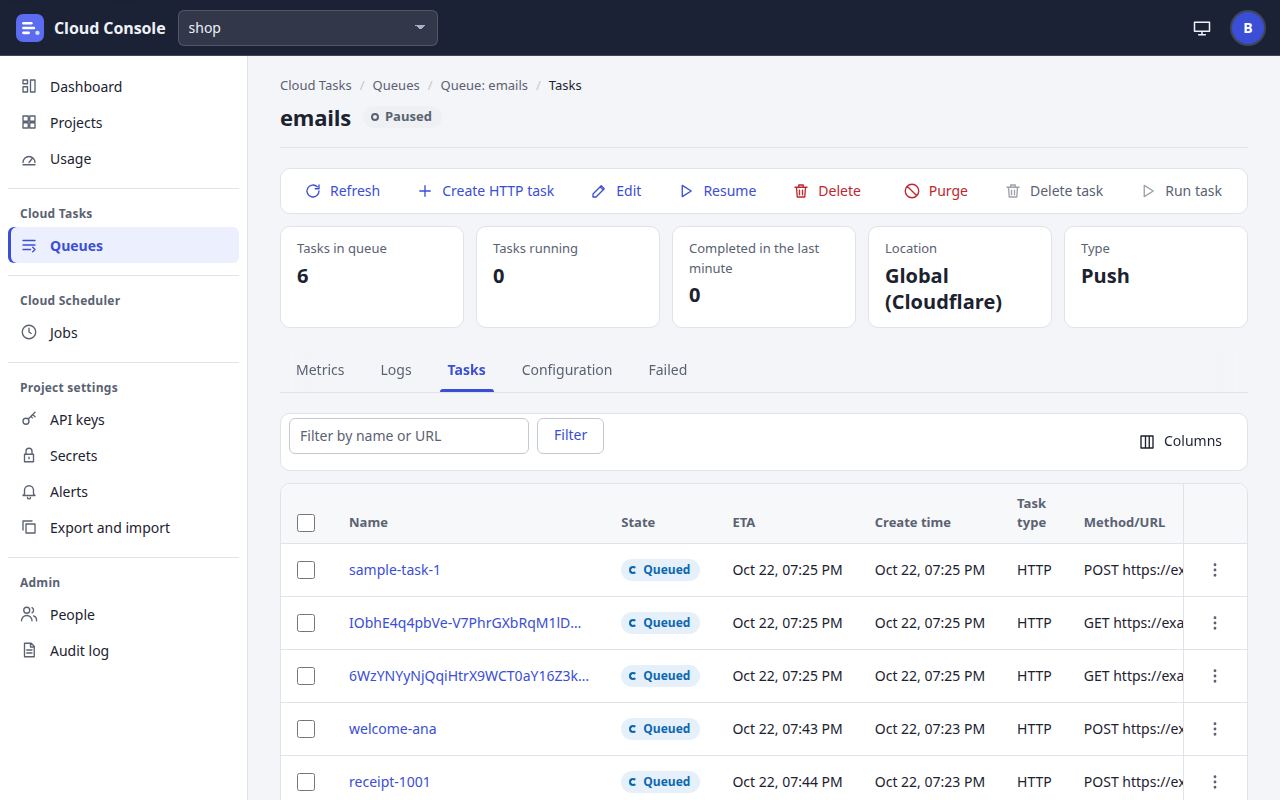Switch to the Logs tab

coord(396,370)
